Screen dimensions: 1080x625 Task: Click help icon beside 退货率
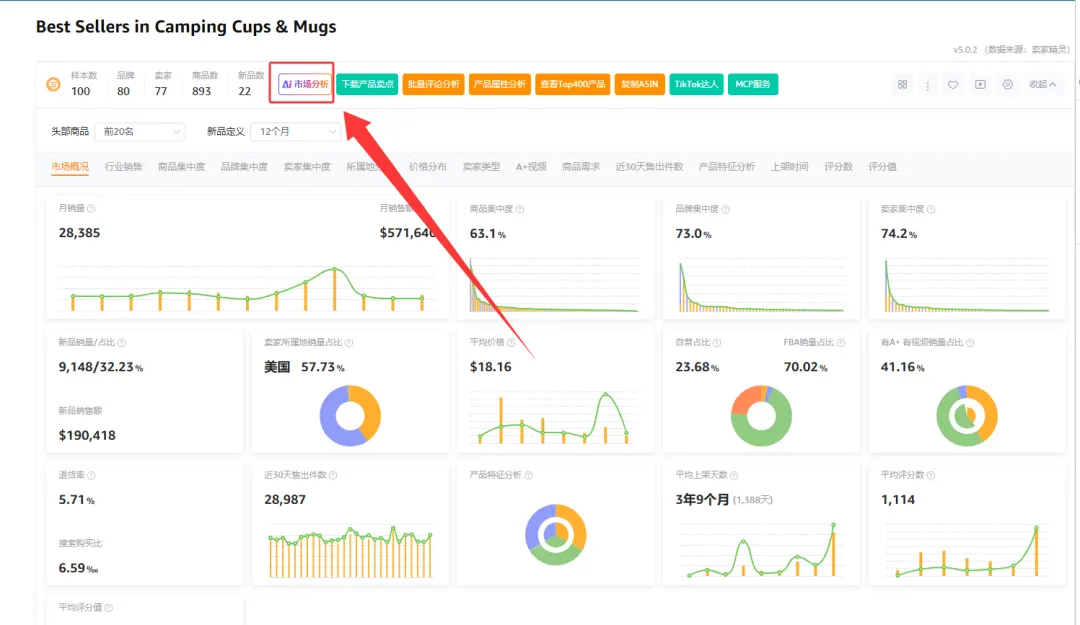point(92,475)
